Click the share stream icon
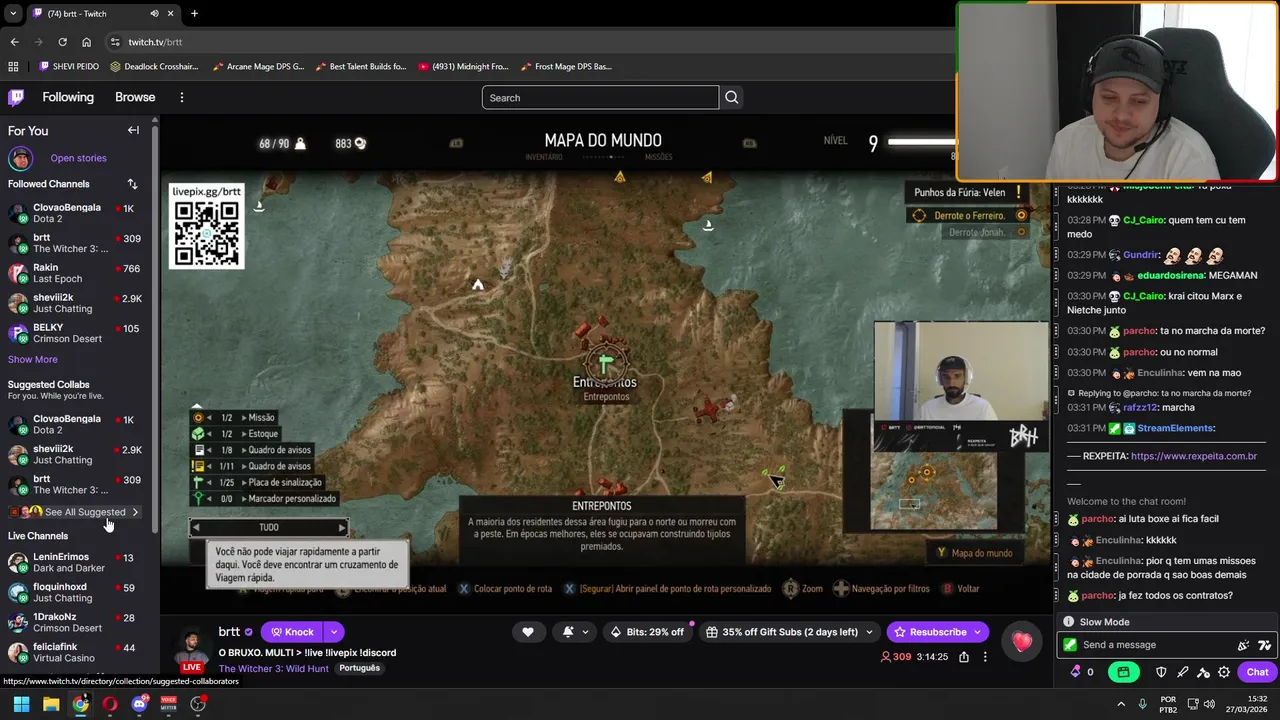Screen dimensions: 1280x720 point(964,657)
